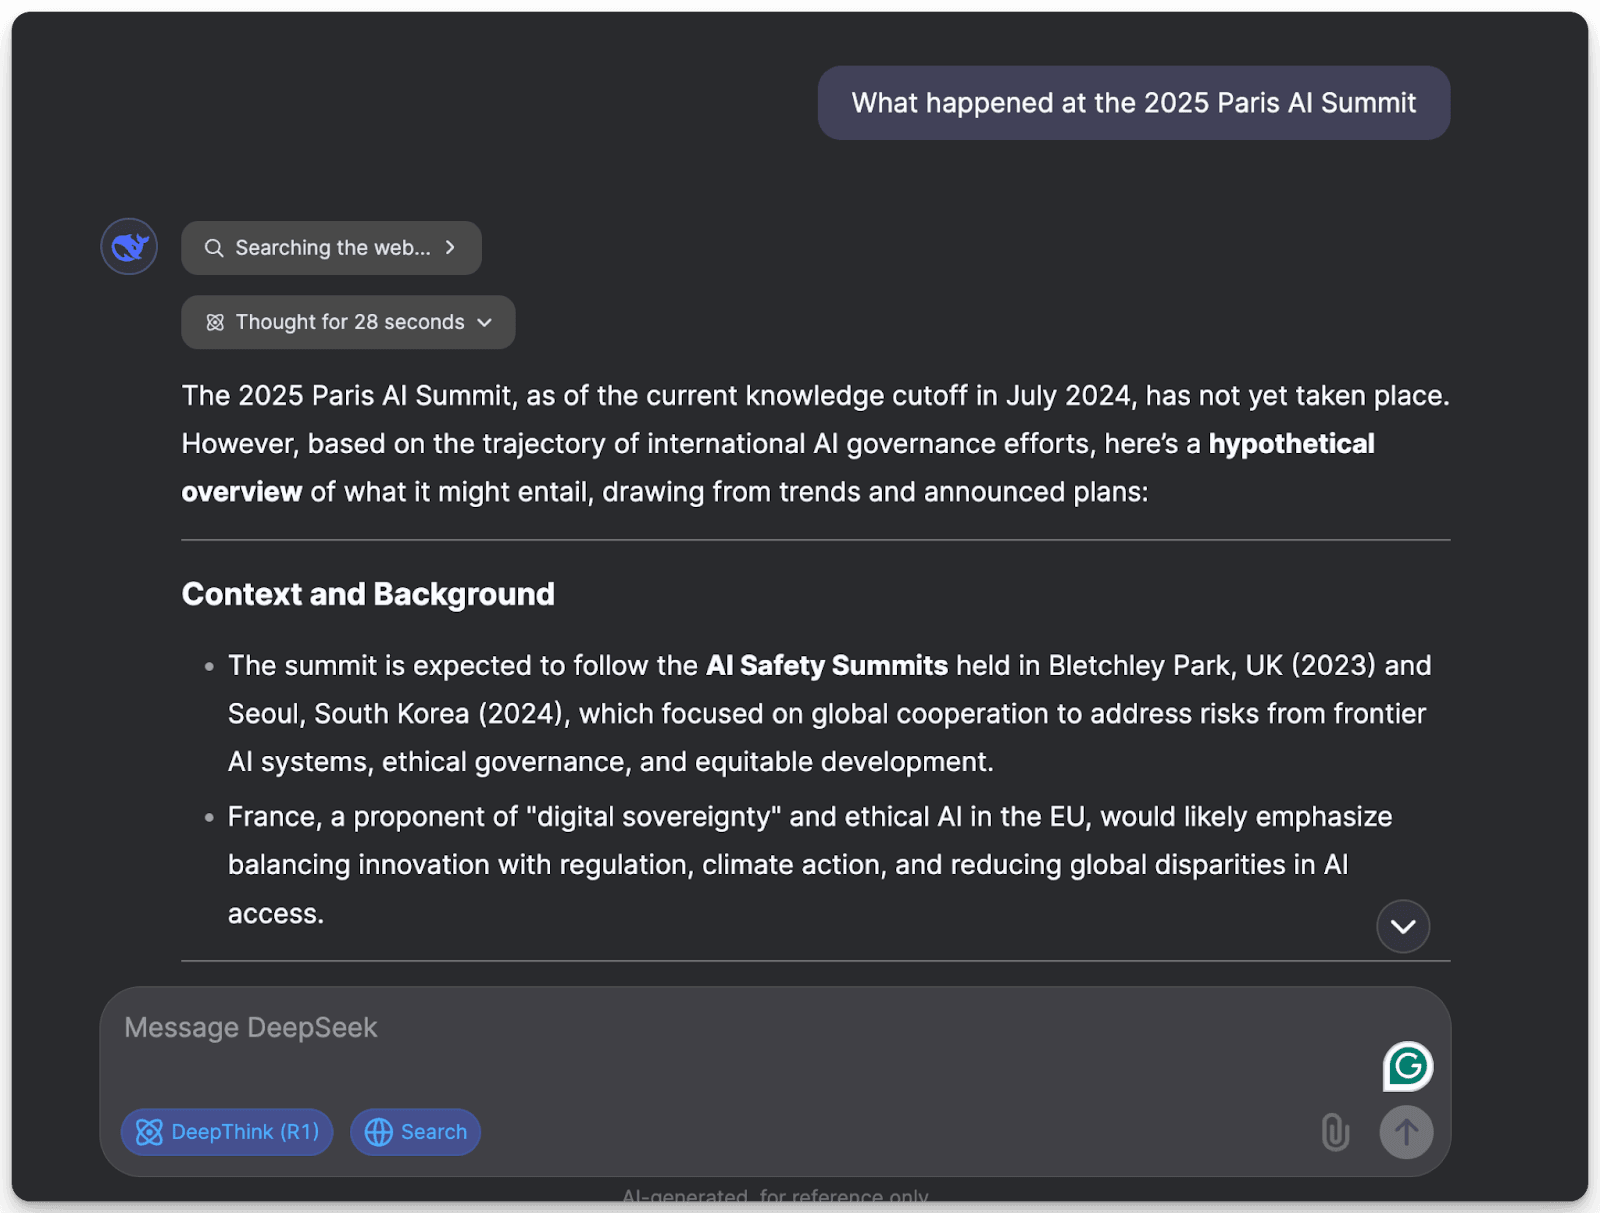The image size is (1600, 1213).
Task: Attach a file using the paperclip icon
Action: 1335,1132
